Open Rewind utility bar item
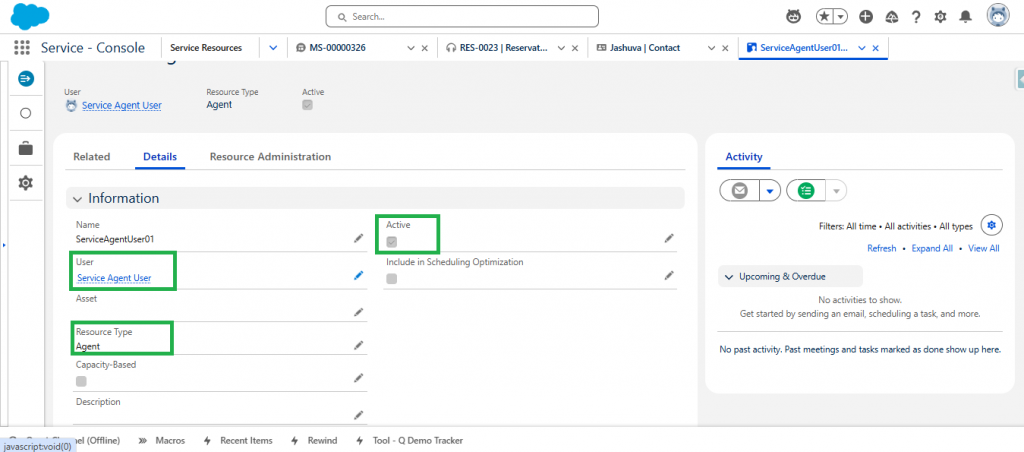The image size is (1024, 452). coord(313,441)
